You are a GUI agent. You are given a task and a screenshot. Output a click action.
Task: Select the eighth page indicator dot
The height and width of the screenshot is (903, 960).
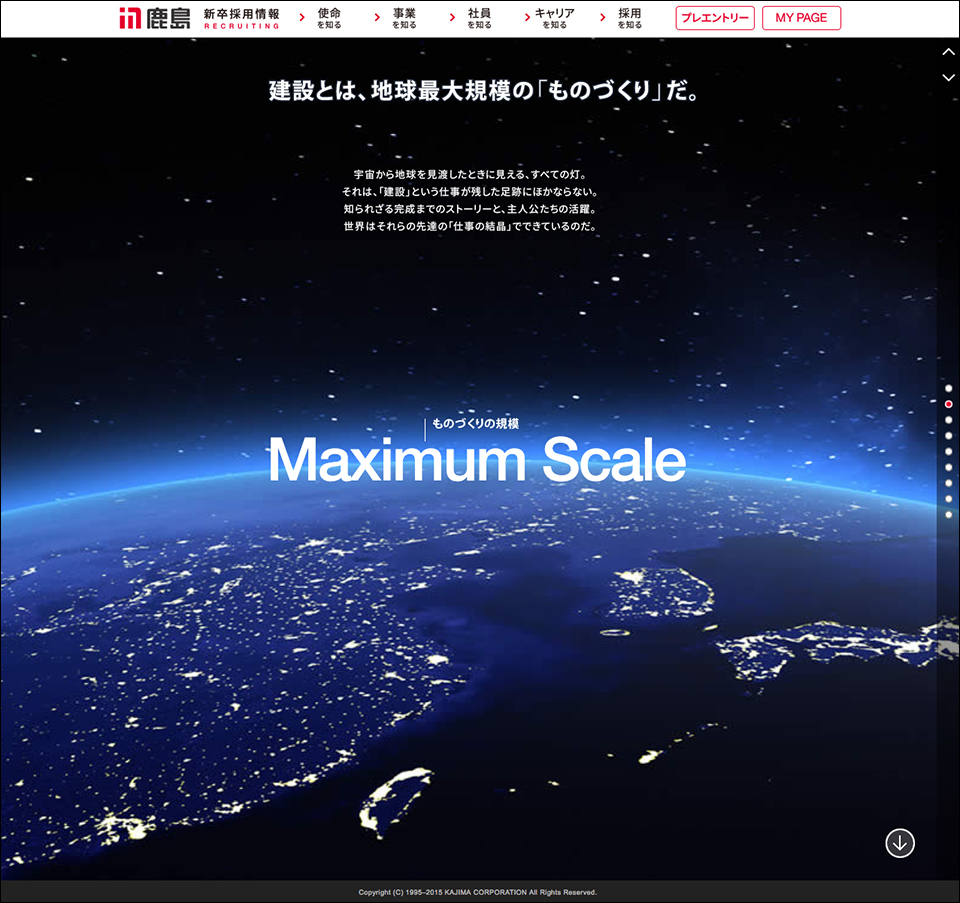tap(948, 499)
